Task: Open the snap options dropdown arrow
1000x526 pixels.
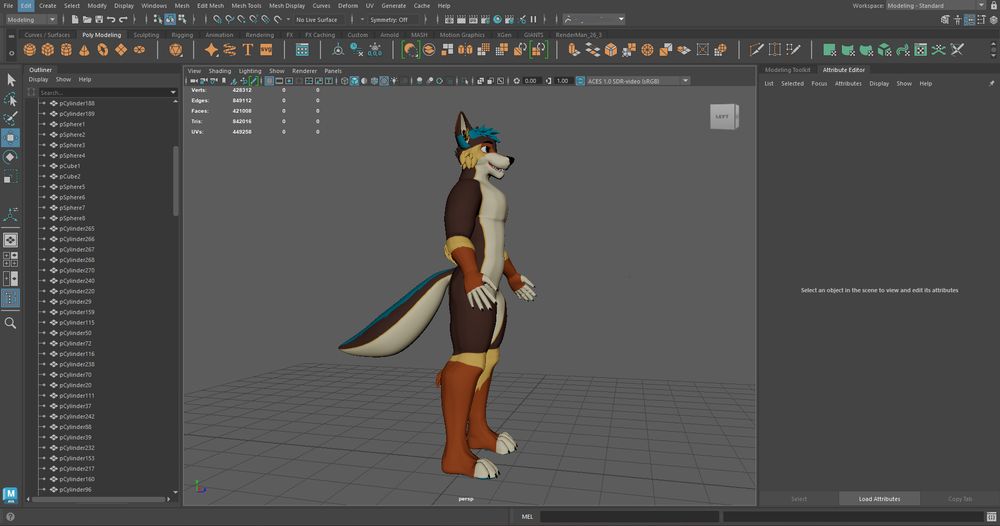Action: click(288, 20)
